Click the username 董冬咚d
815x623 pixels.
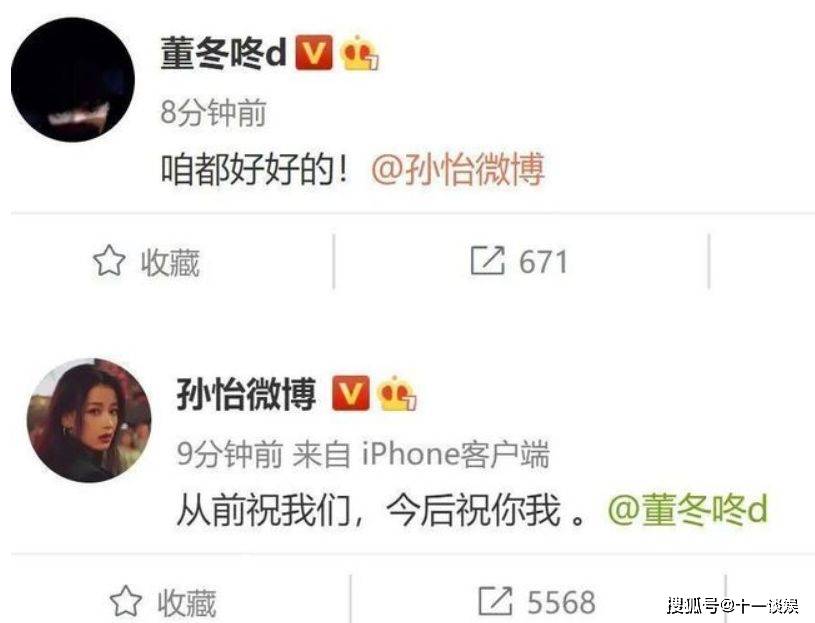point(224,54)
